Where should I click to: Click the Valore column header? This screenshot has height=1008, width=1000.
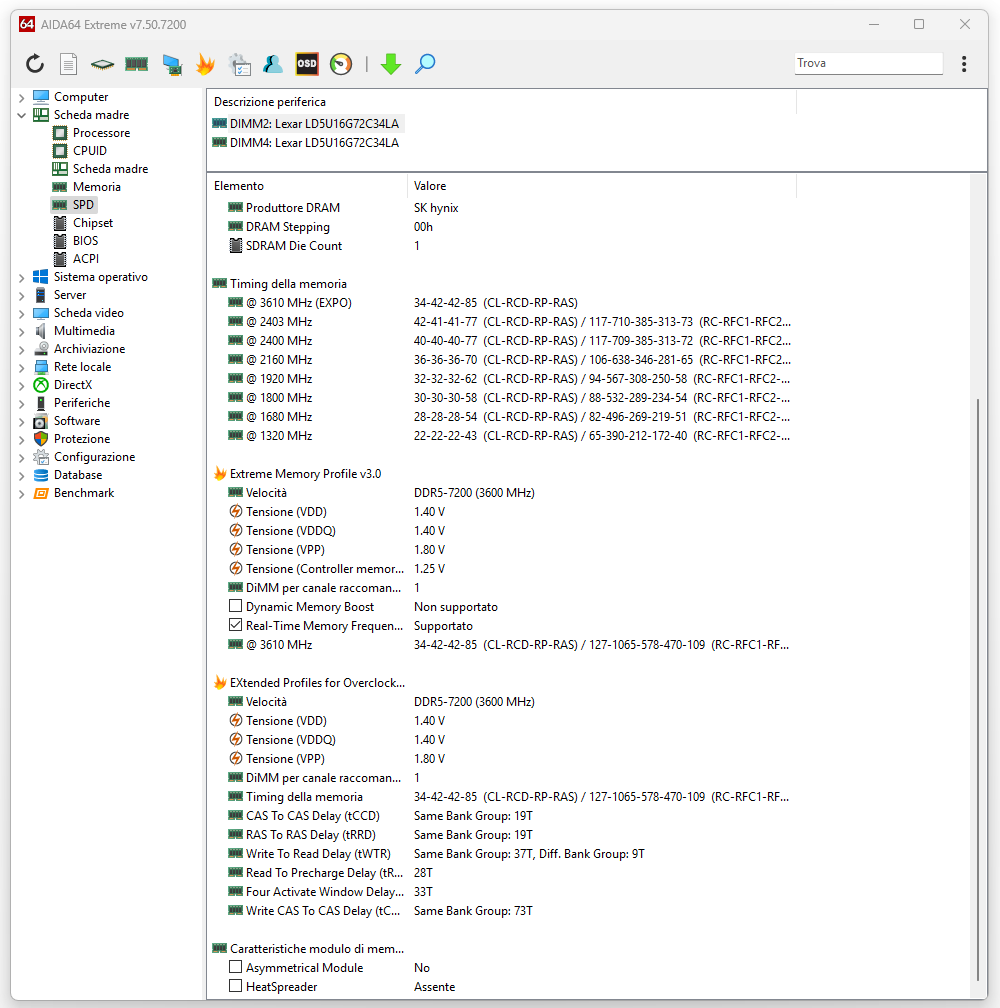pyautogui.click(x=602, y=186)
